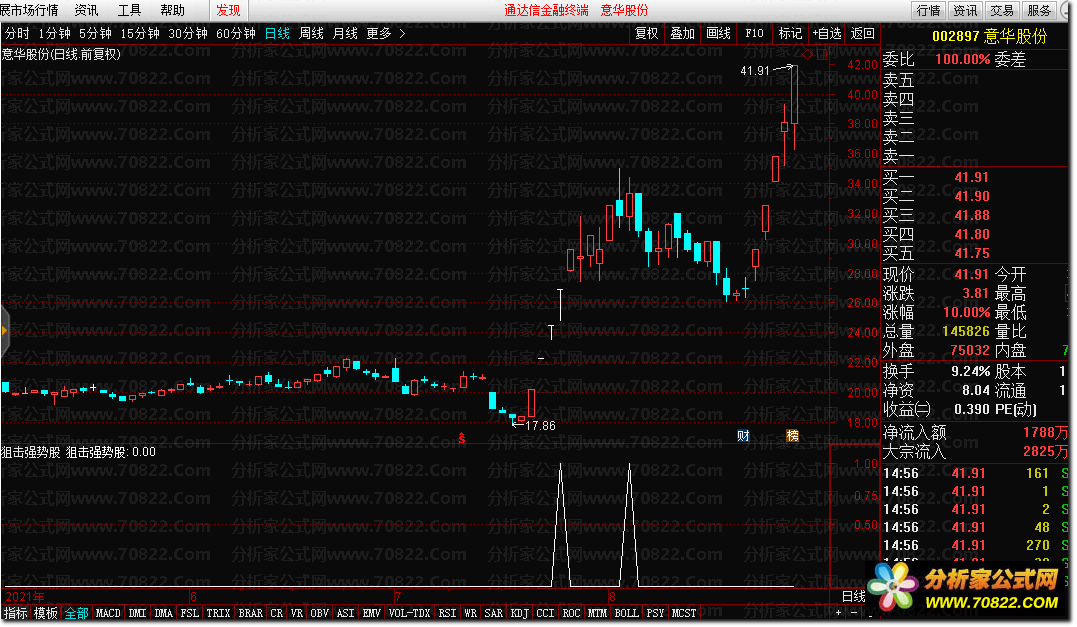The height and width of the screenshot is (627, 1077).
Task: Select the RSI indicator
Action: click(x=447, y=613)
